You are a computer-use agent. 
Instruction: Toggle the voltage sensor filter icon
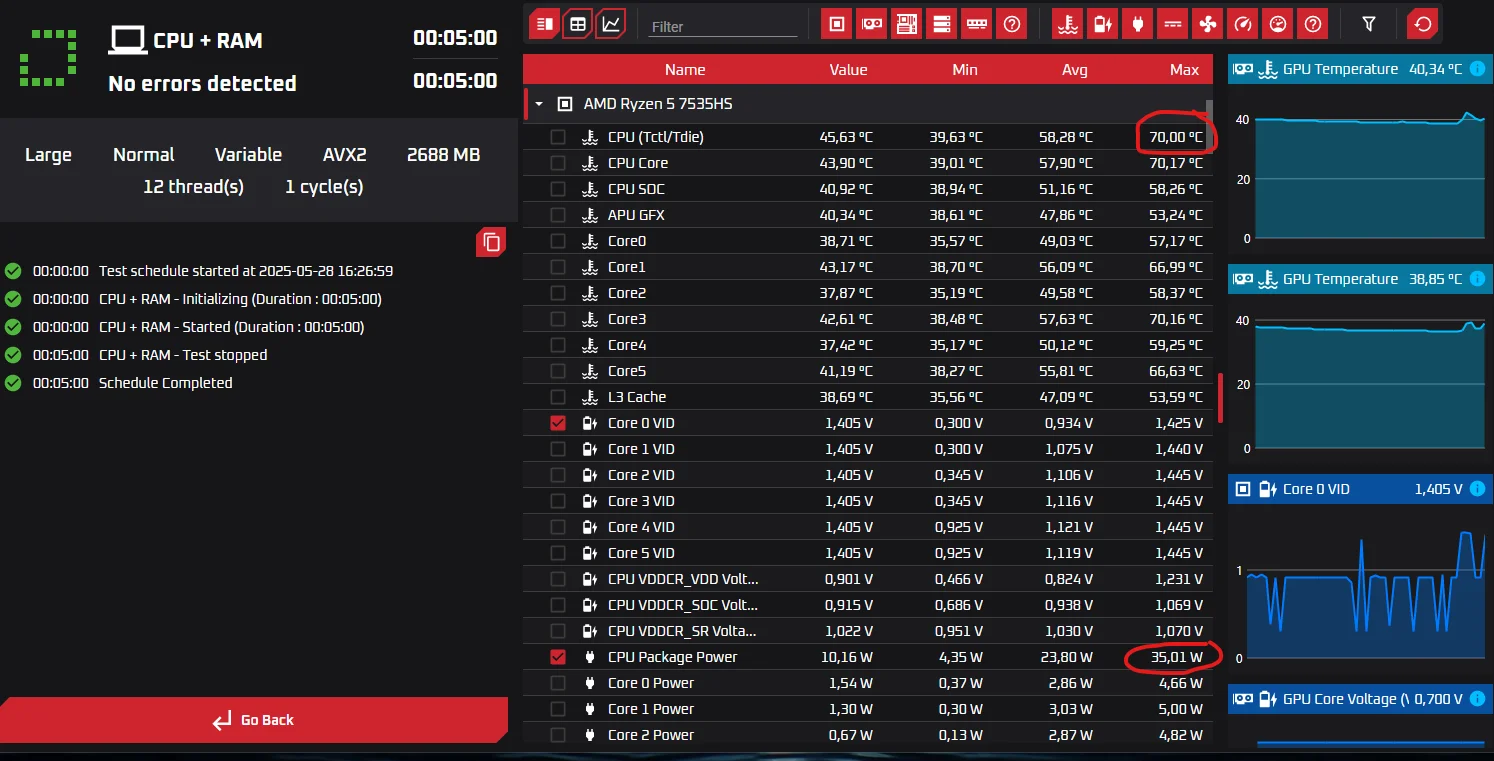(1103, 24)
